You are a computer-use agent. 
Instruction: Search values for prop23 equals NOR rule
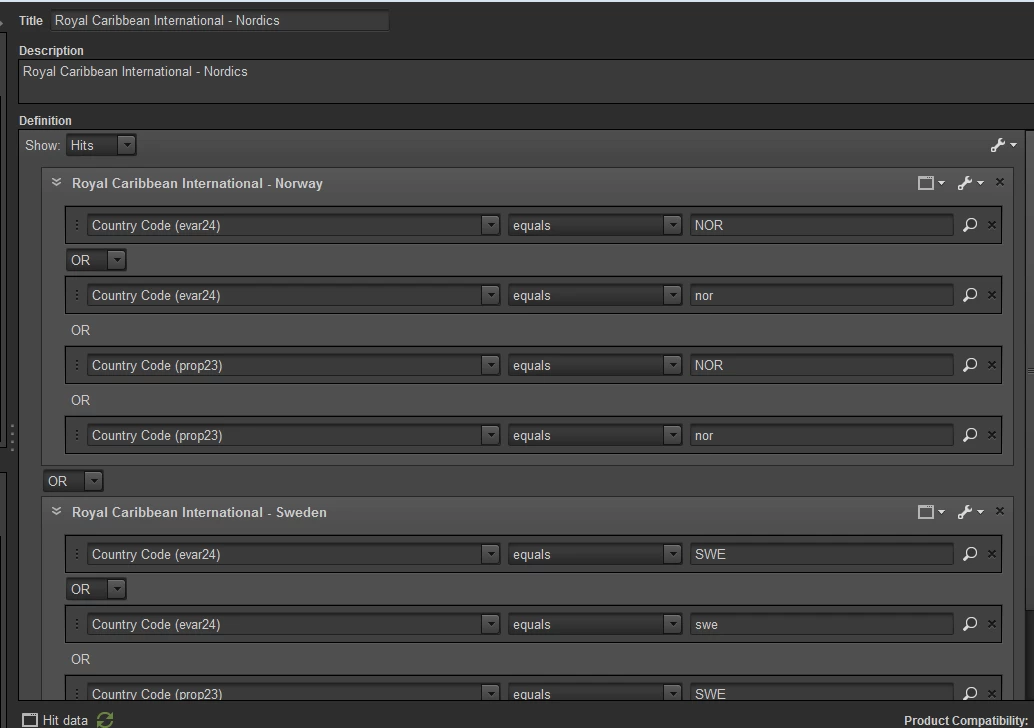tap(969, 365)
